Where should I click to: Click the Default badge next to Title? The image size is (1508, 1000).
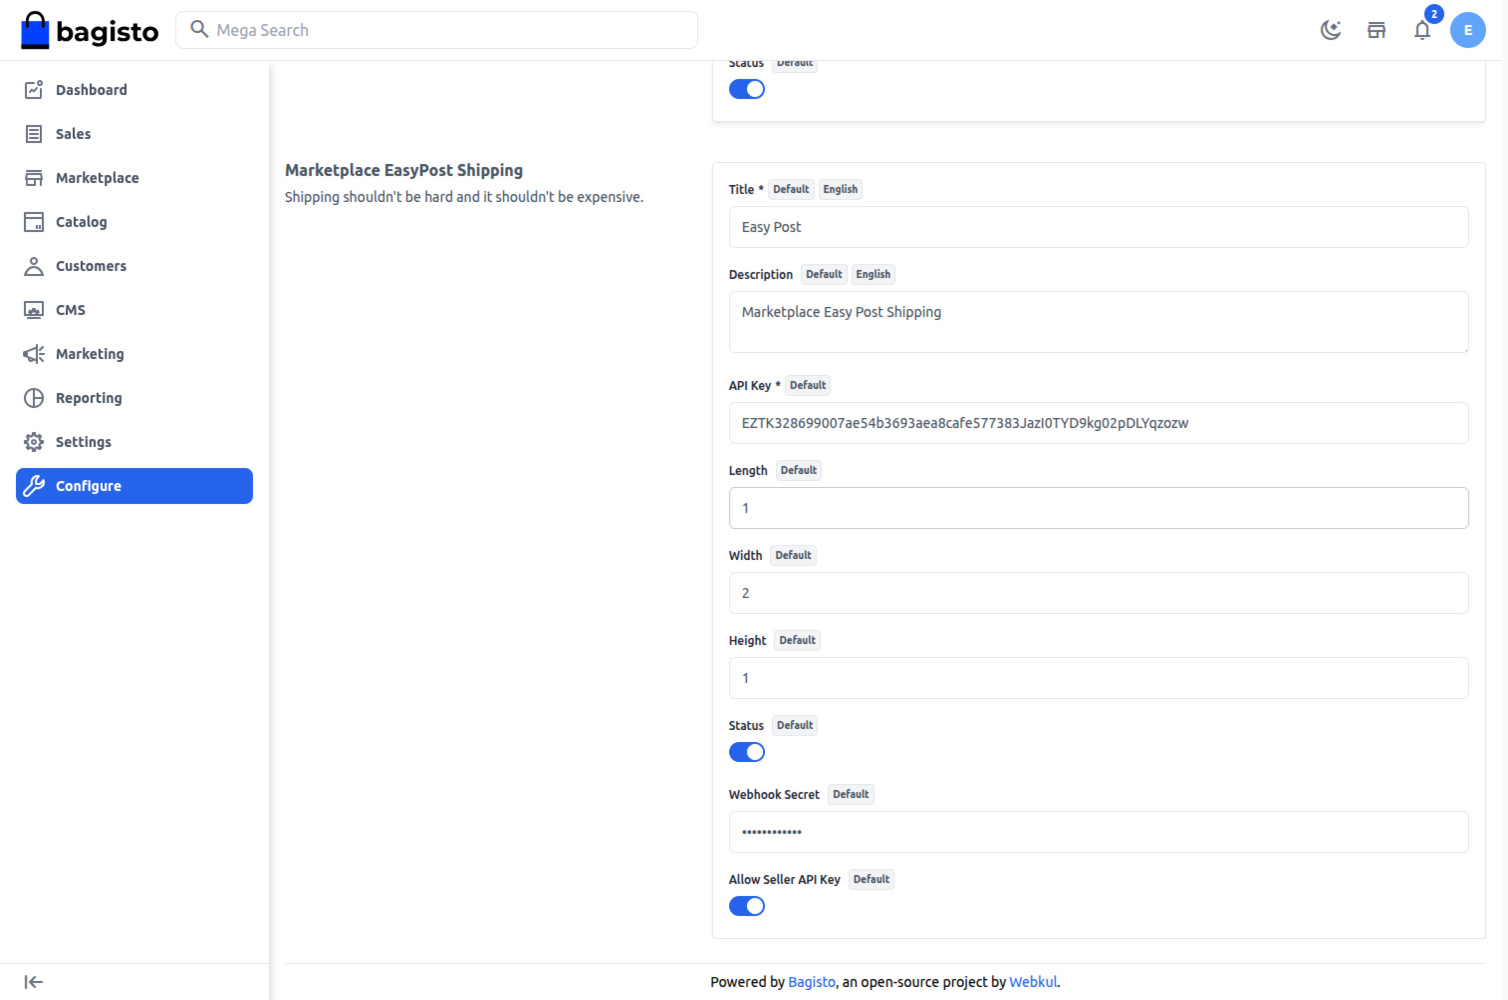pyautogui.click(x=791, y=189)
